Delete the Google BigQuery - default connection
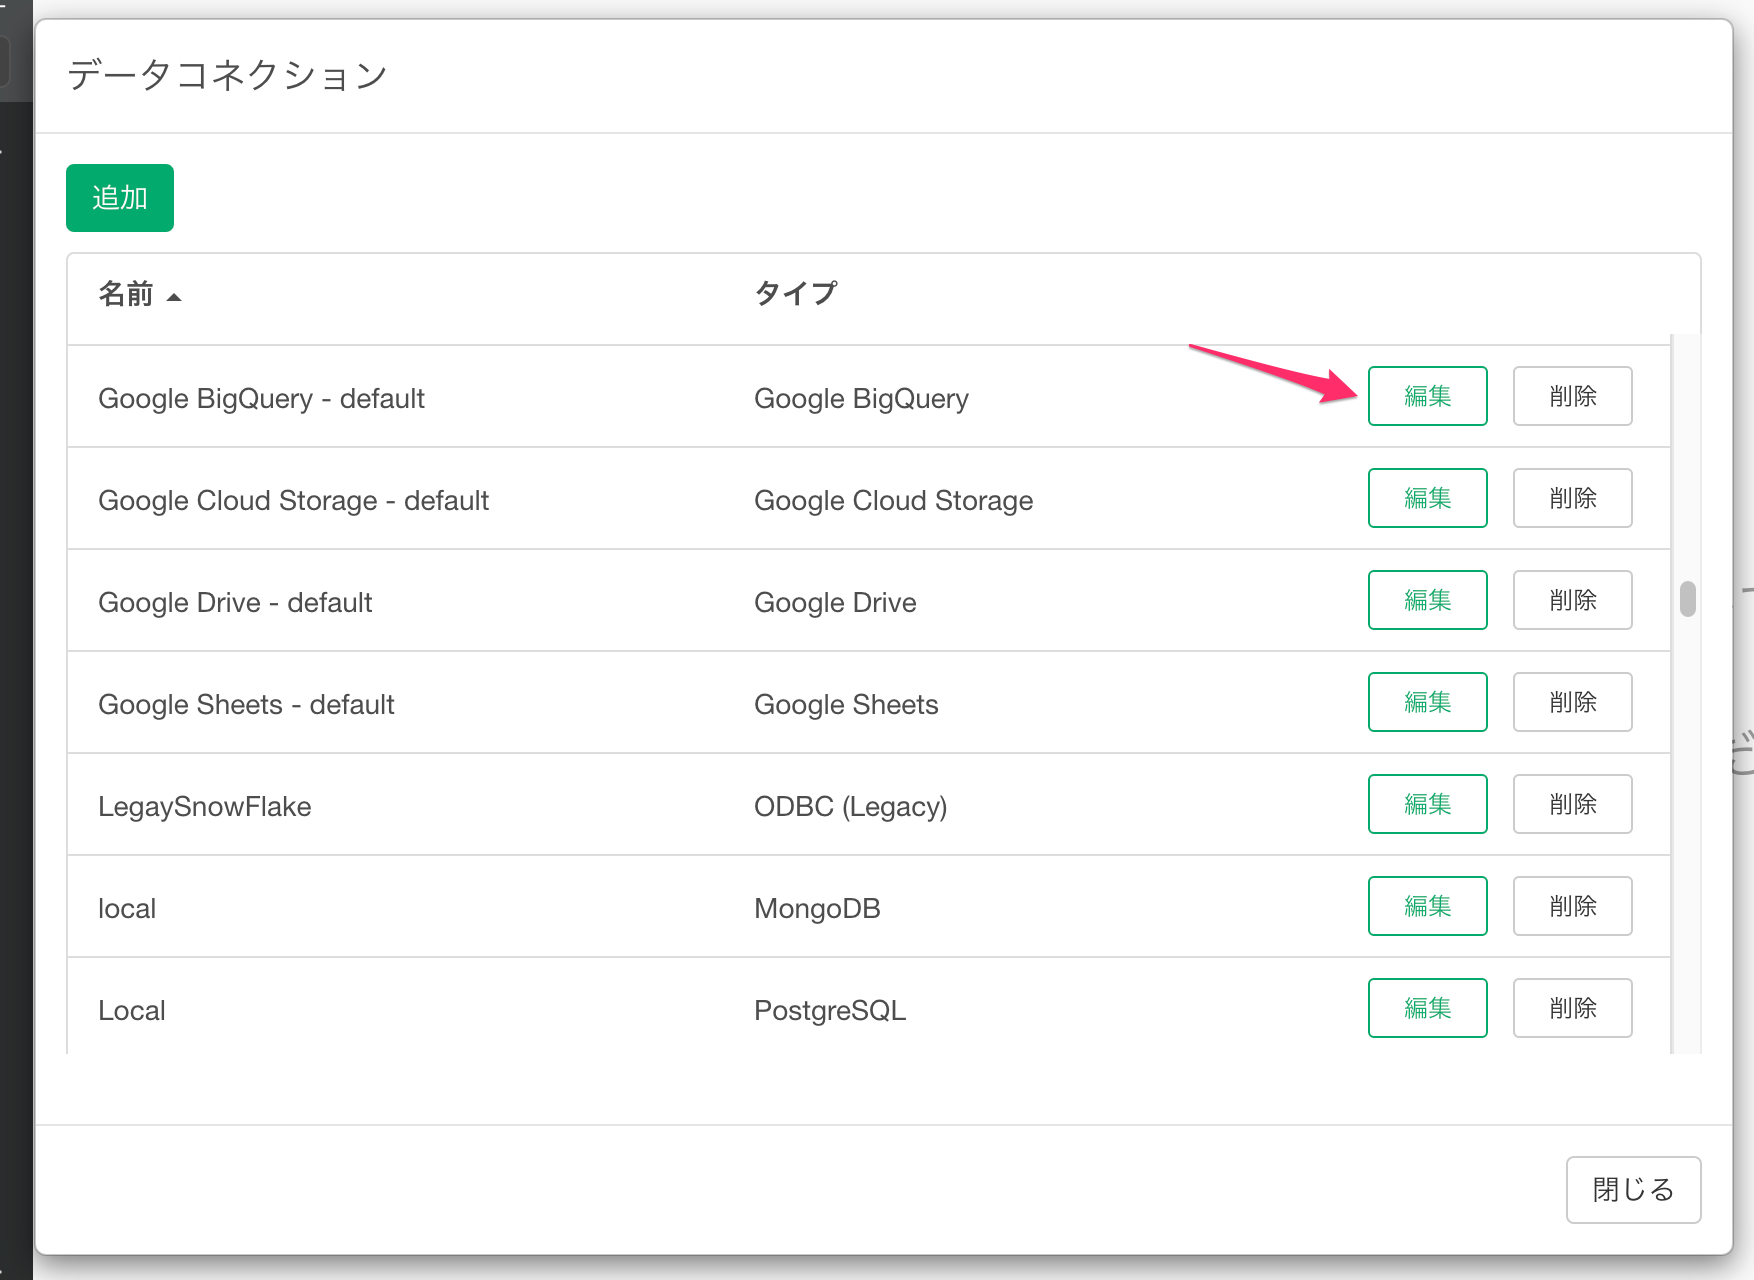Screen dimensions: 1754x1280 [1572, 396]
